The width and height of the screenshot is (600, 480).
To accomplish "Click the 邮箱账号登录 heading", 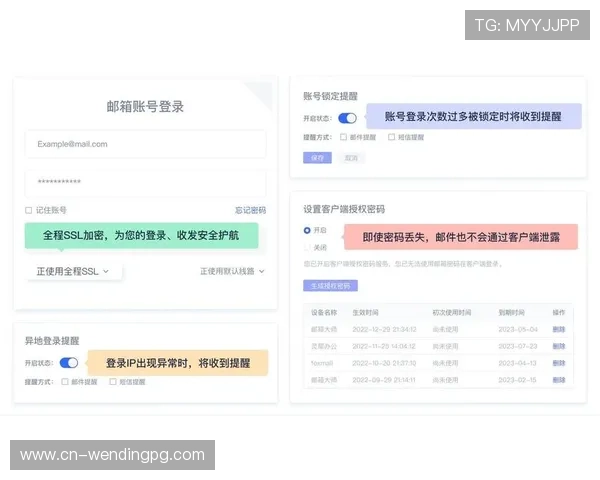I will pyautogui.click(x=145, y=106).
